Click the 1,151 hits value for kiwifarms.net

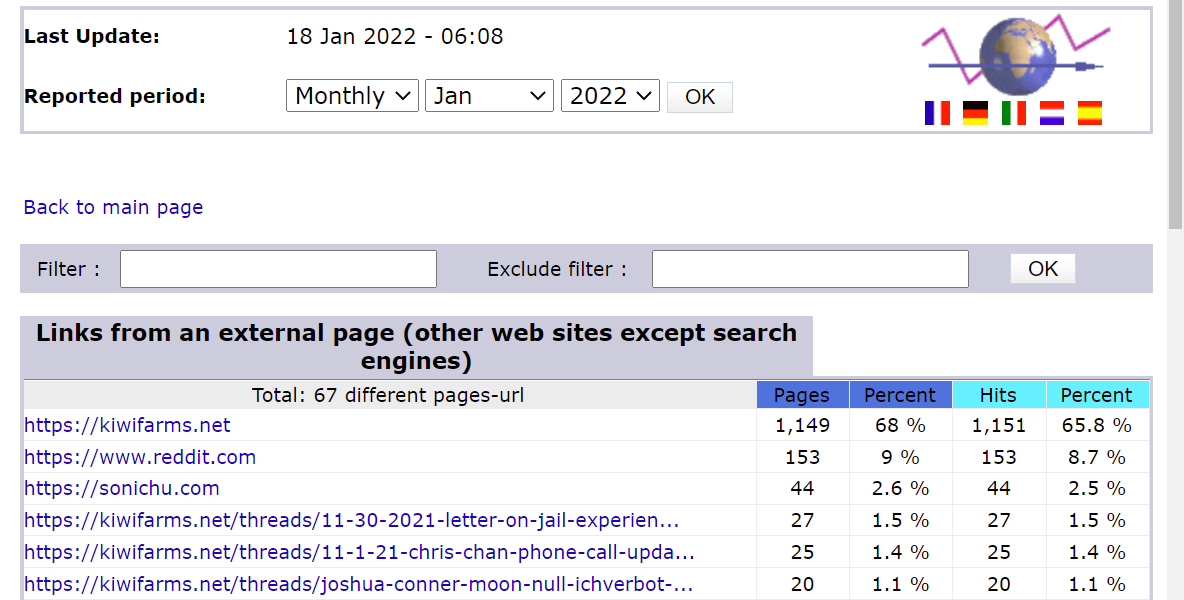click(998, 426)
